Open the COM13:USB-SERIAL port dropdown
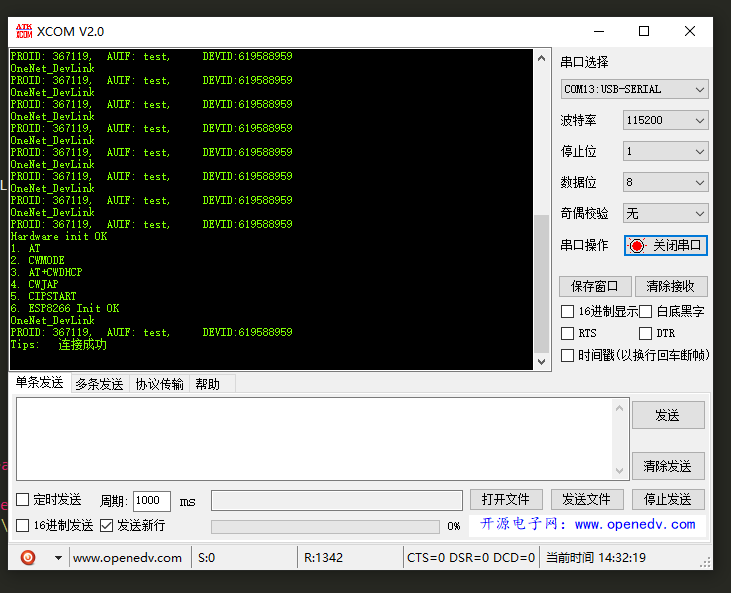This screenshot has width=731, height=593. [634, 89]
